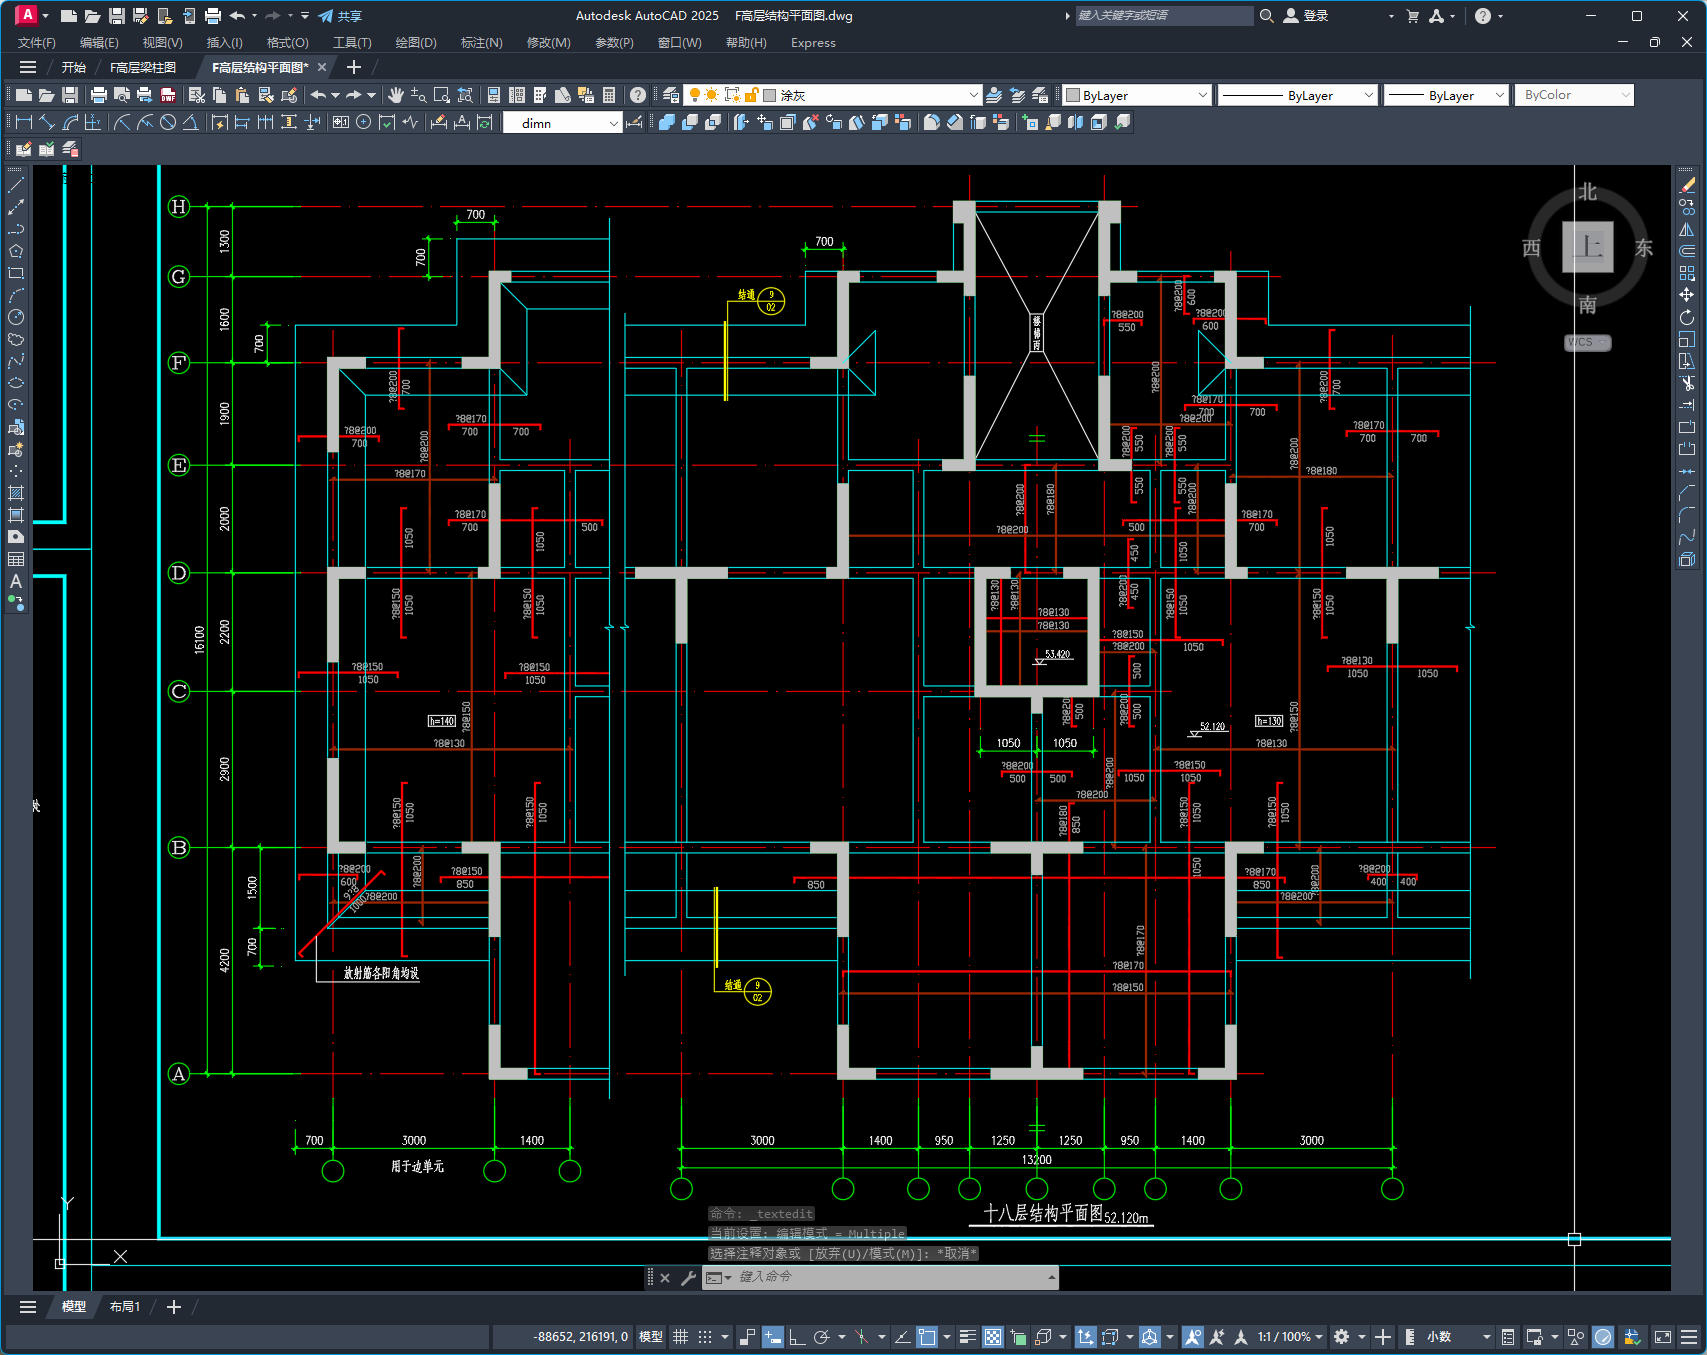
Task: Toggle transparency display in status bar
Action: coord(993,1337)
